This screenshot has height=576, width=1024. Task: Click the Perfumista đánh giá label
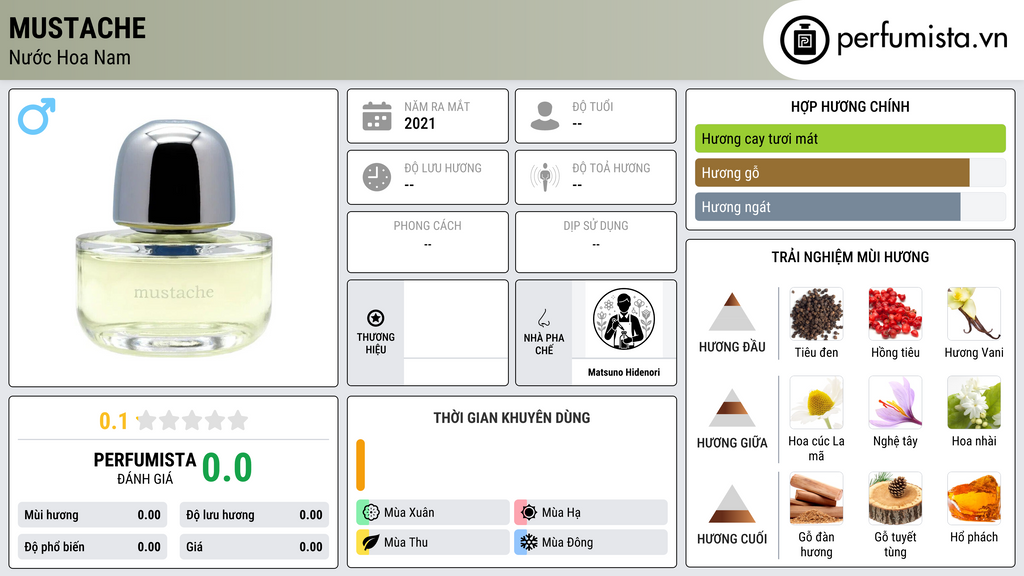(145, 468)
